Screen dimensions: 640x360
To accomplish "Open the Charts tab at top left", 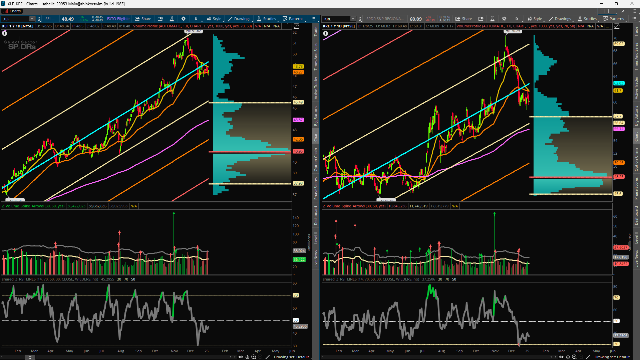I will (x=11, y=11).
